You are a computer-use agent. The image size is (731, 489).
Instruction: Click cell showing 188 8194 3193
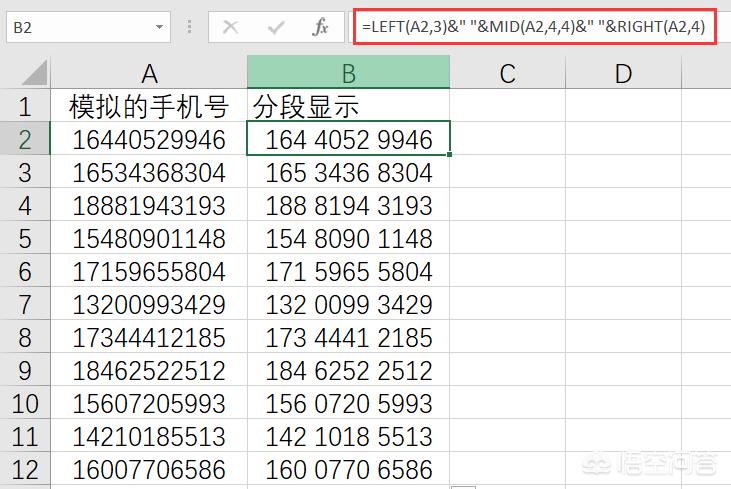[348, 205]
